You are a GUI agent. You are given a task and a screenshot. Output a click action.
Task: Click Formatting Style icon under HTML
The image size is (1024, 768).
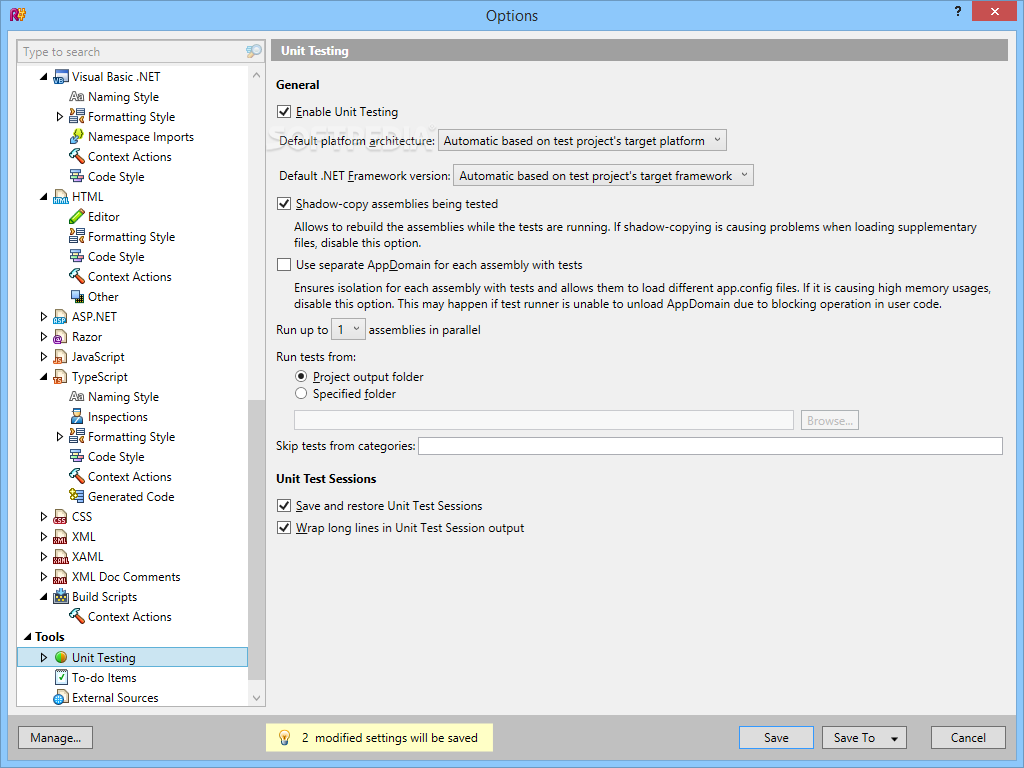[76, 236]
